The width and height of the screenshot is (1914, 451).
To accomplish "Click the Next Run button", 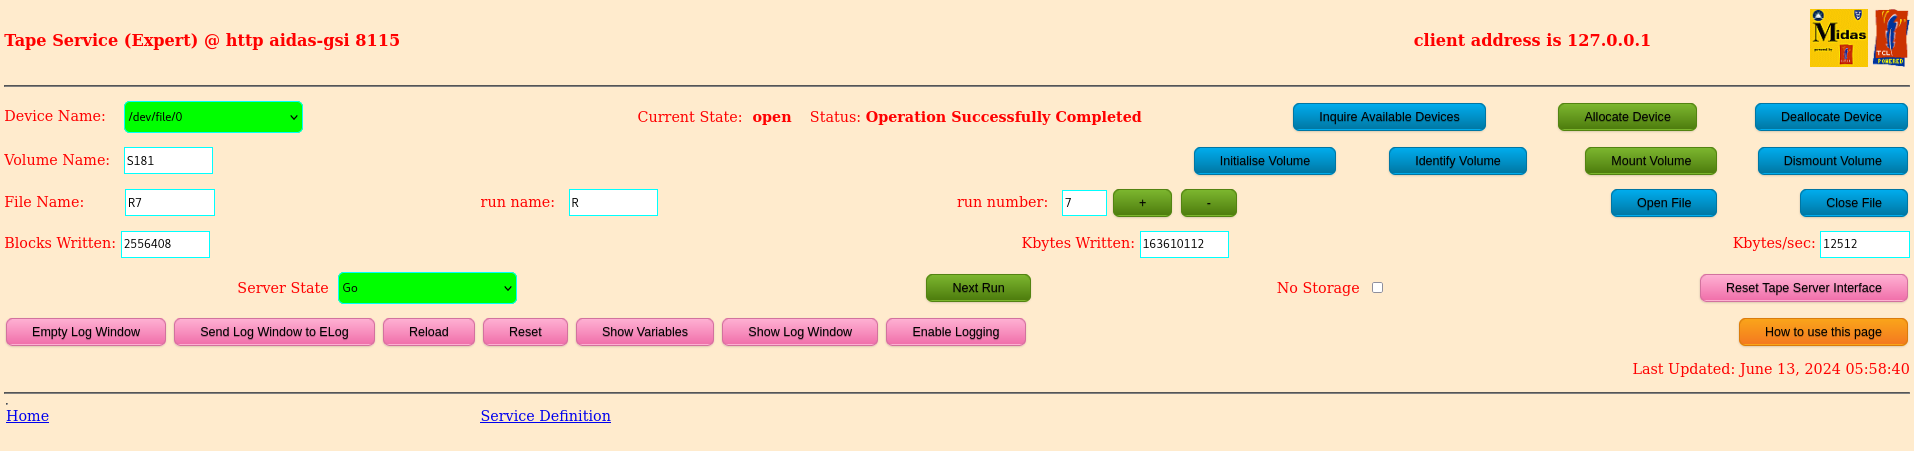I will (x=978, y=288).
